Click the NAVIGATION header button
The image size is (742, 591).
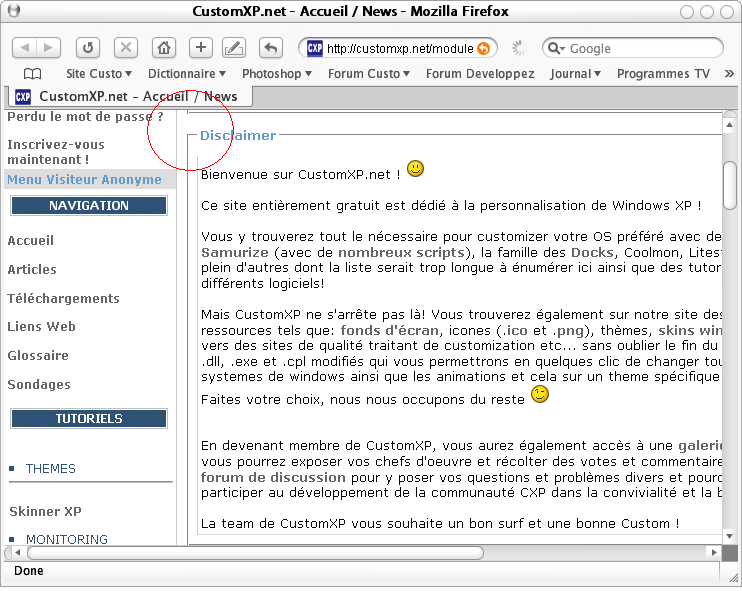click(x=89, y=206)
